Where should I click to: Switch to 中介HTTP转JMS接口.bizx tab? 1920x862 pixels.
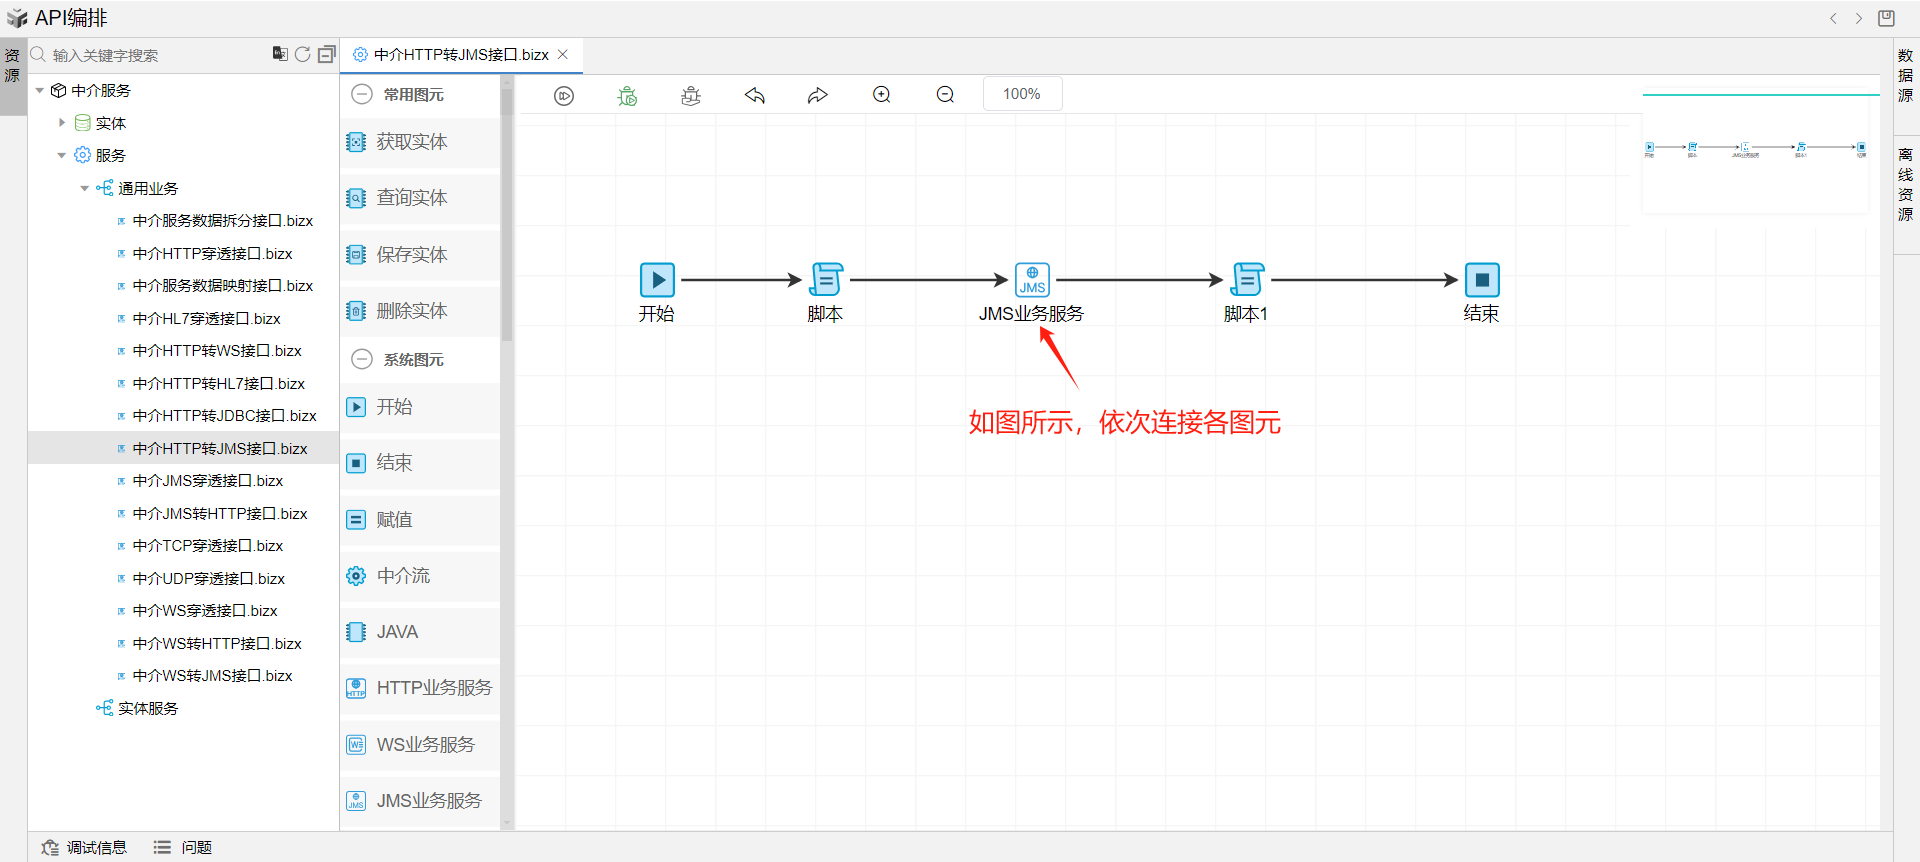point(461,55)
